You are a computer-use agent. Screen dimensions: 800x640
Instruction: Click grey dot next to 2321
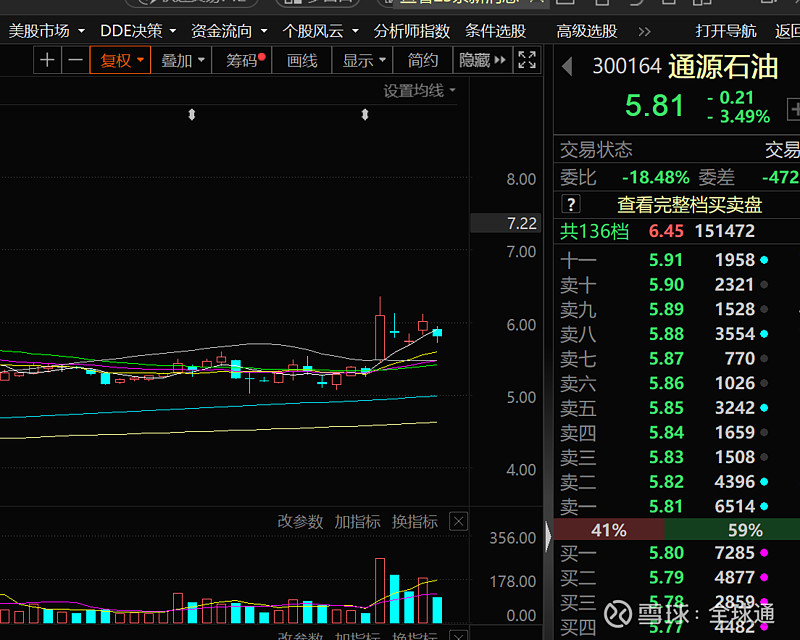pos(764,284)
